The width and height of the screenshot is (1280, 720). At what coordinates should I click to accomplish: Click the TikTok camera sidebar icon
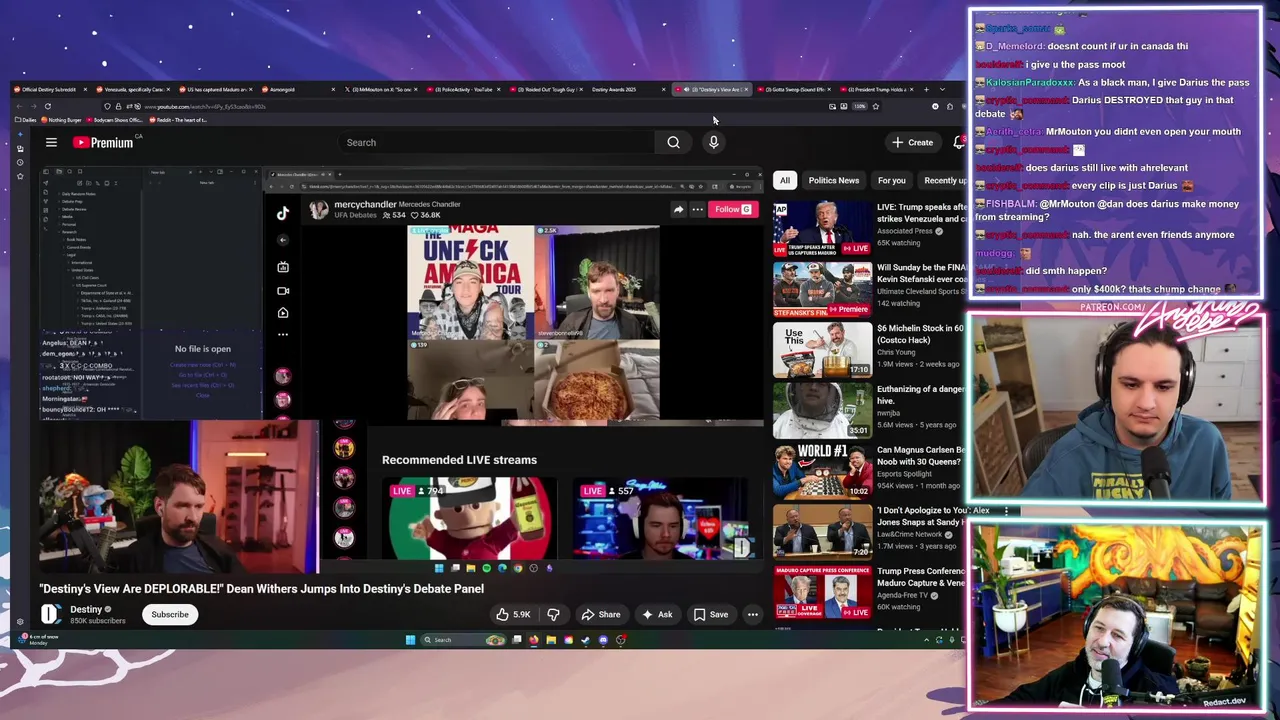[x=283, y=291]
